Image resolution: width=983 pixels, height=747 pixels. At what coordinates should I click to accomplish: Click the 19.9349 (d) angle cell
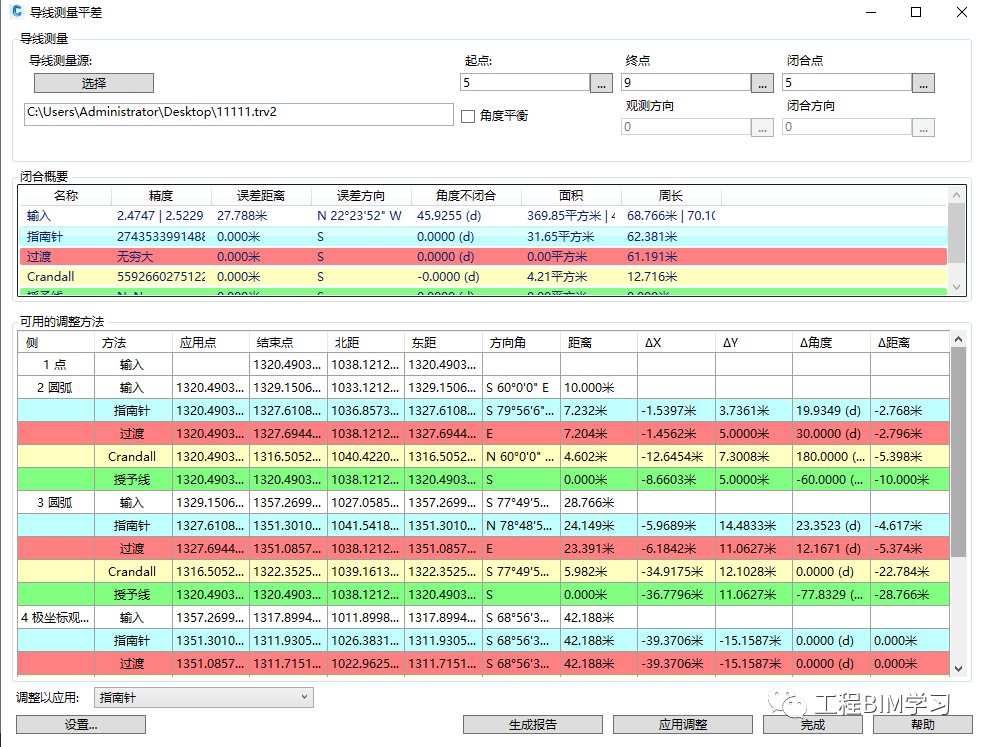[x=831, y=410]
